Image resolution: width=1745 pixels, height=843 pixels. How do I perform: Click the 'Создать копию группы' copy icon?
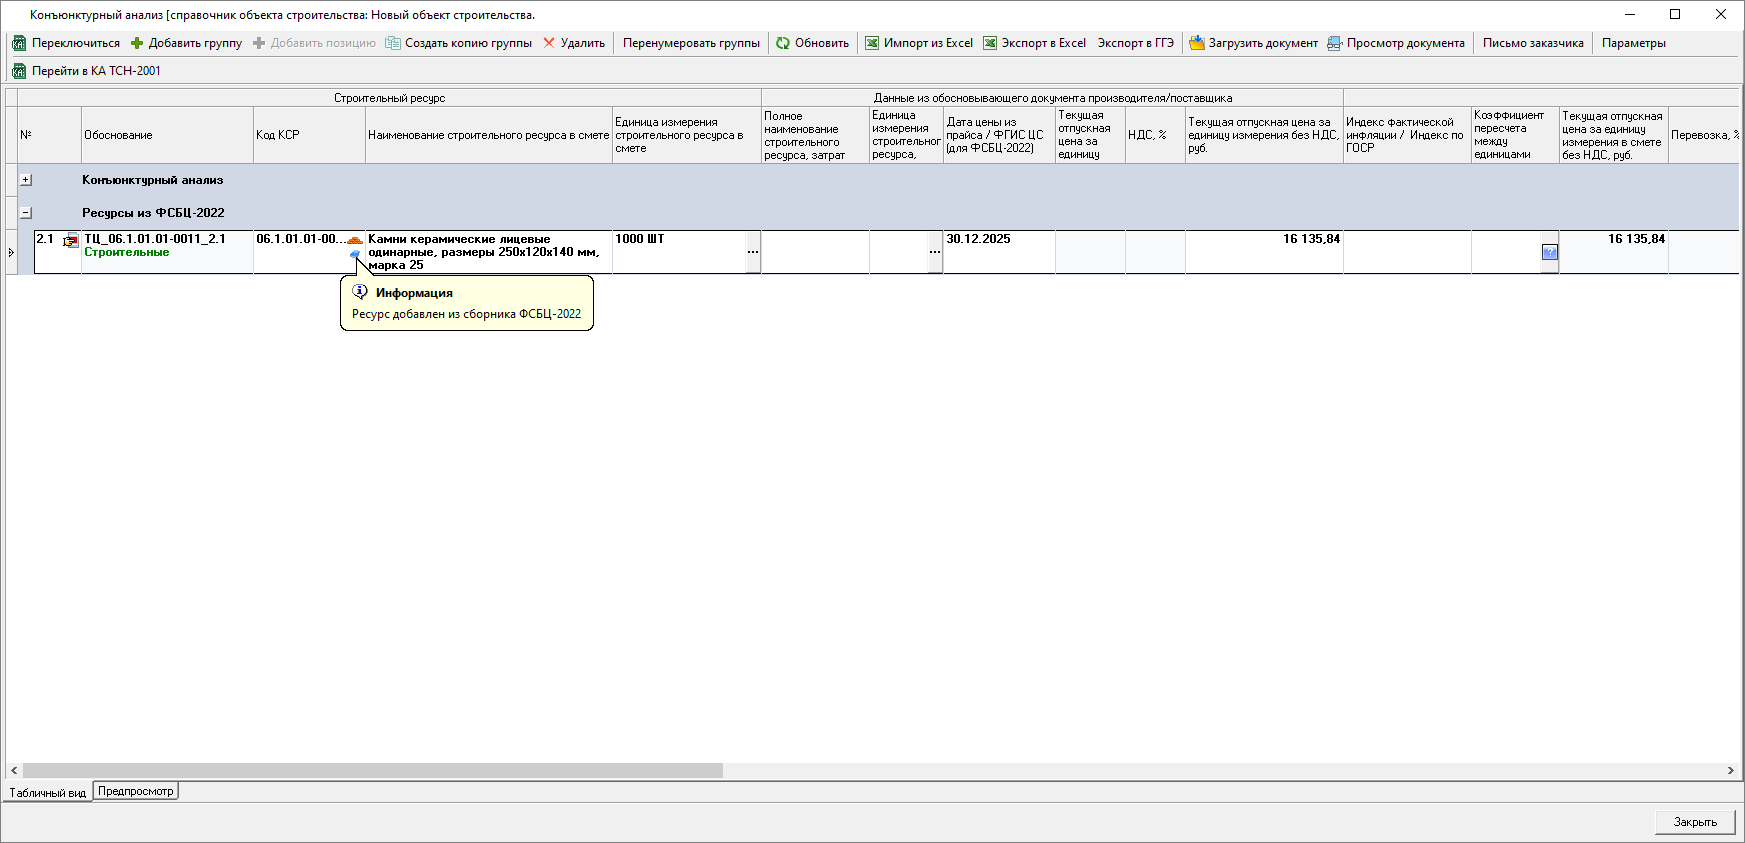pyautogui.click(x=393, y=43)
